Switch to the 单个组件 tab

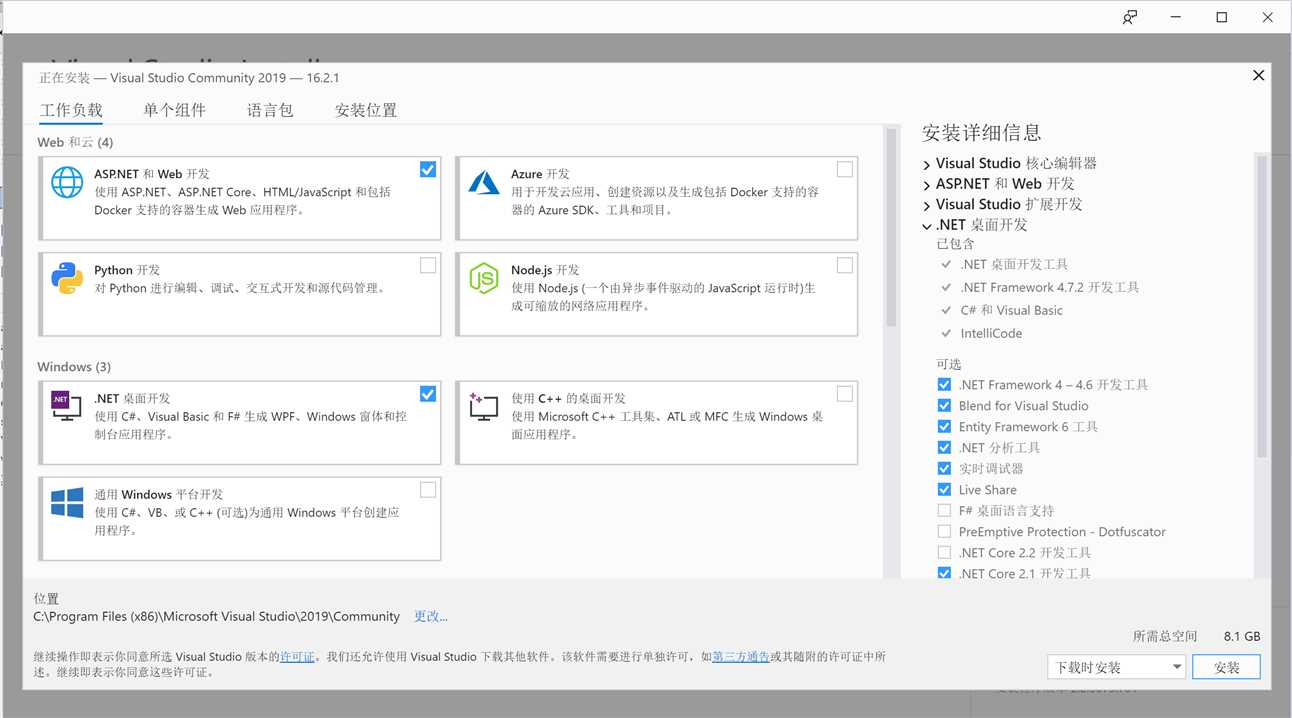(174, 110)
